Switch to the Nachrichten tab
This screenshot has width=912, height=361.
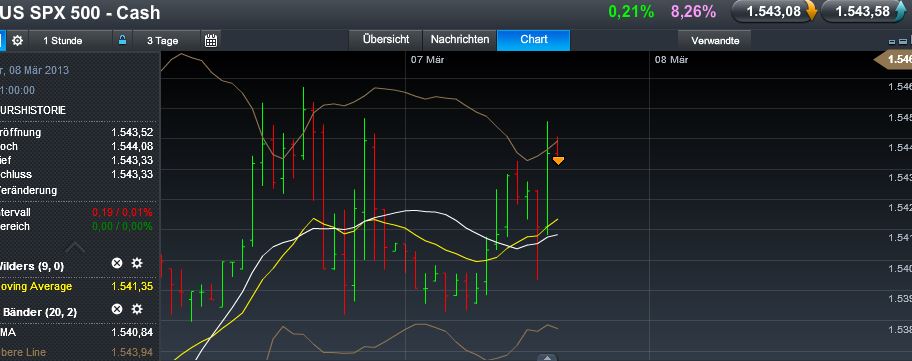coord(459,40)
